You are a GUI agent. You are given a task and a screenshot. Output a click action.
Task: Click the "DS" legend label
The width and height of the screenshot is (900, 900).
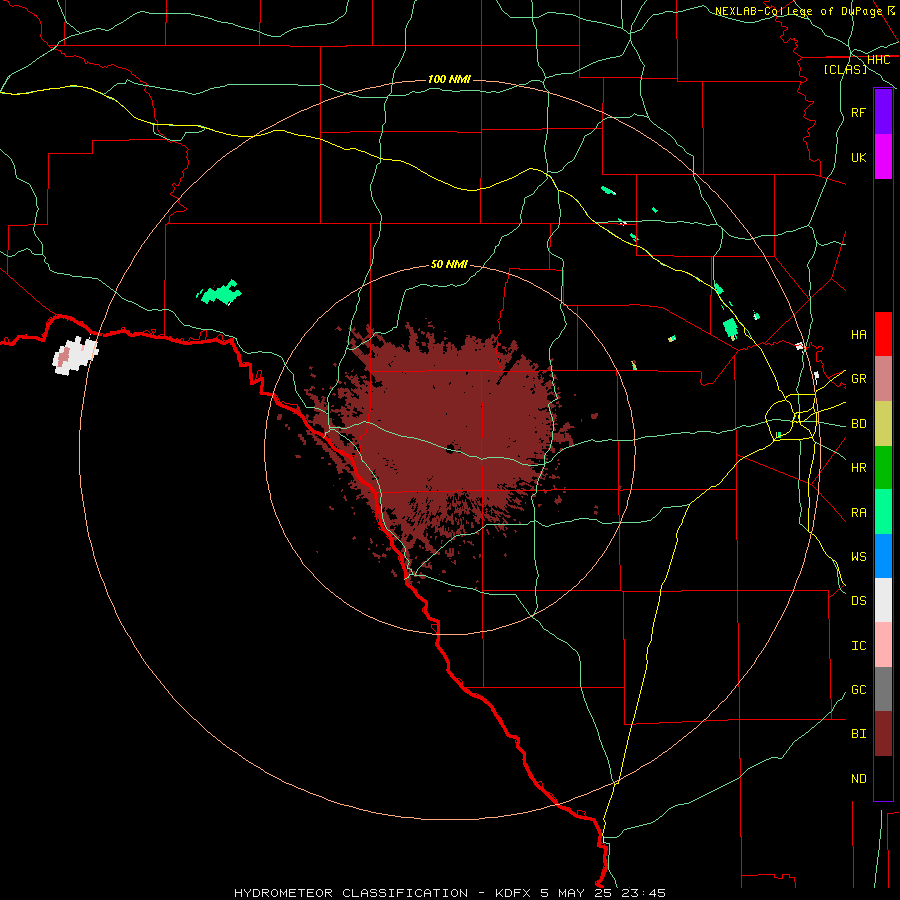(x=858, y=601)
